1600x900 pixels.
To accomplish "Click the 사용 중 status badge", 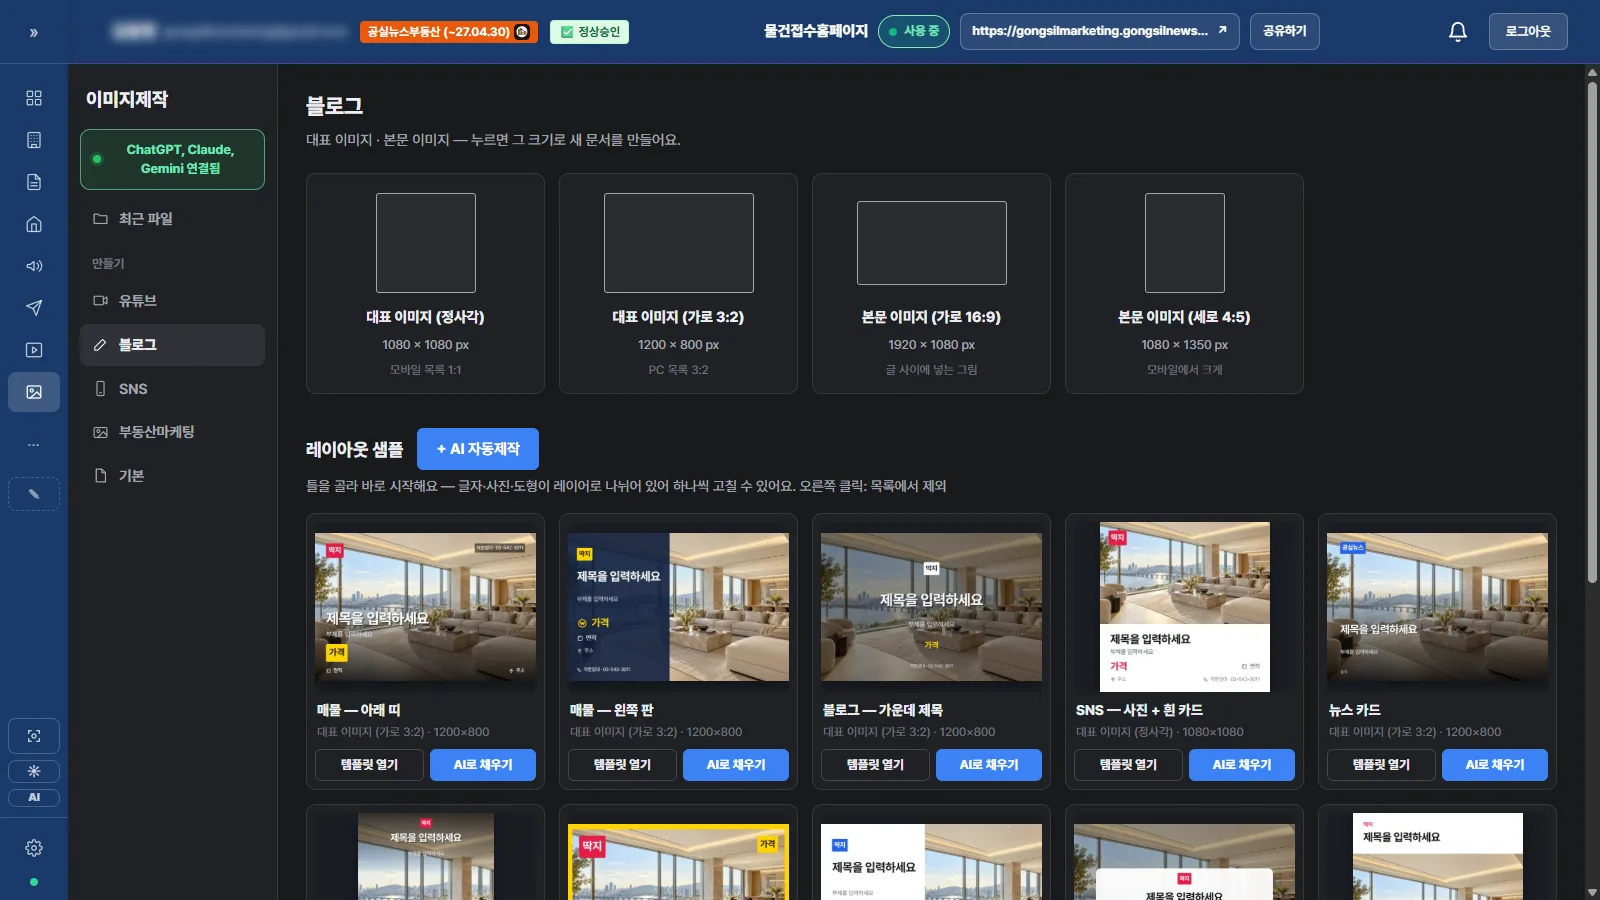I will tap(914, 31).
